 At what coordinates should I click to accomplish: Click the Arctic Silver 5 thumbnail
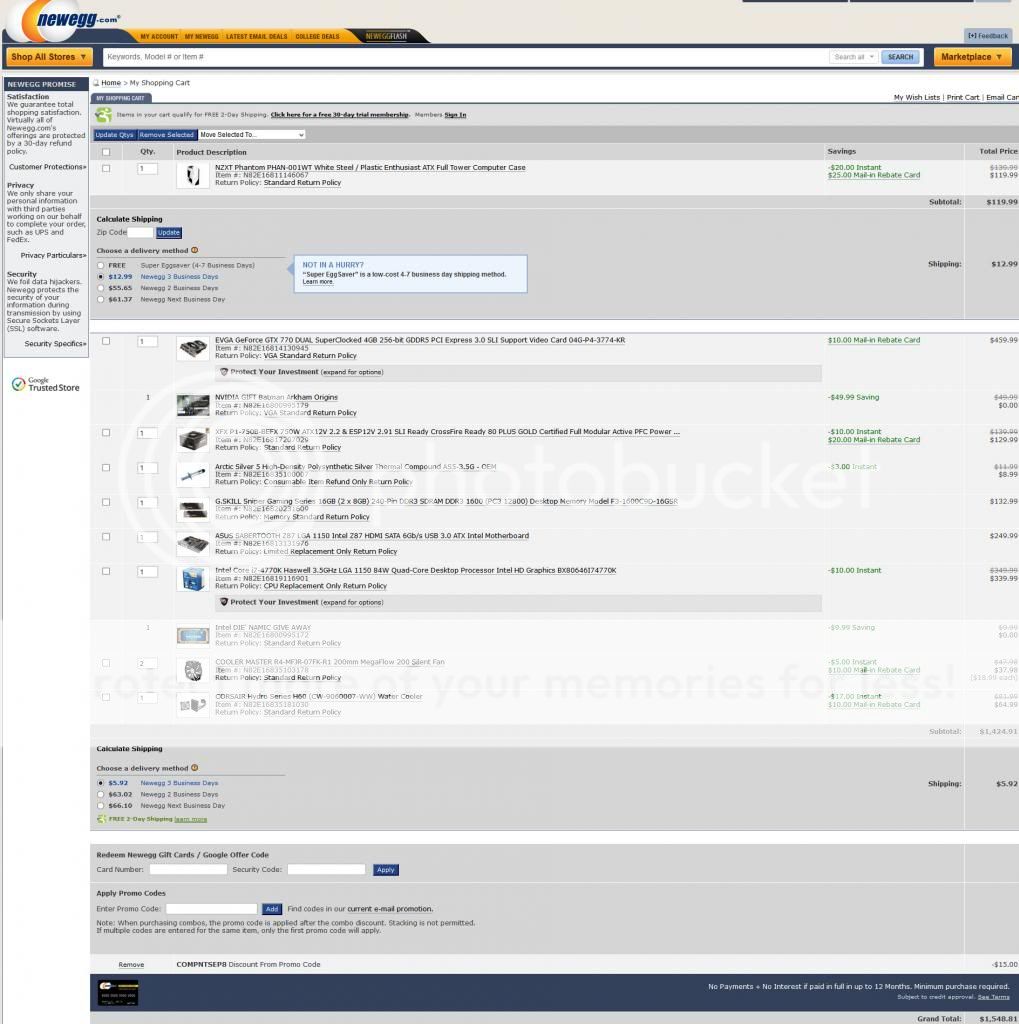click(192, 474)
